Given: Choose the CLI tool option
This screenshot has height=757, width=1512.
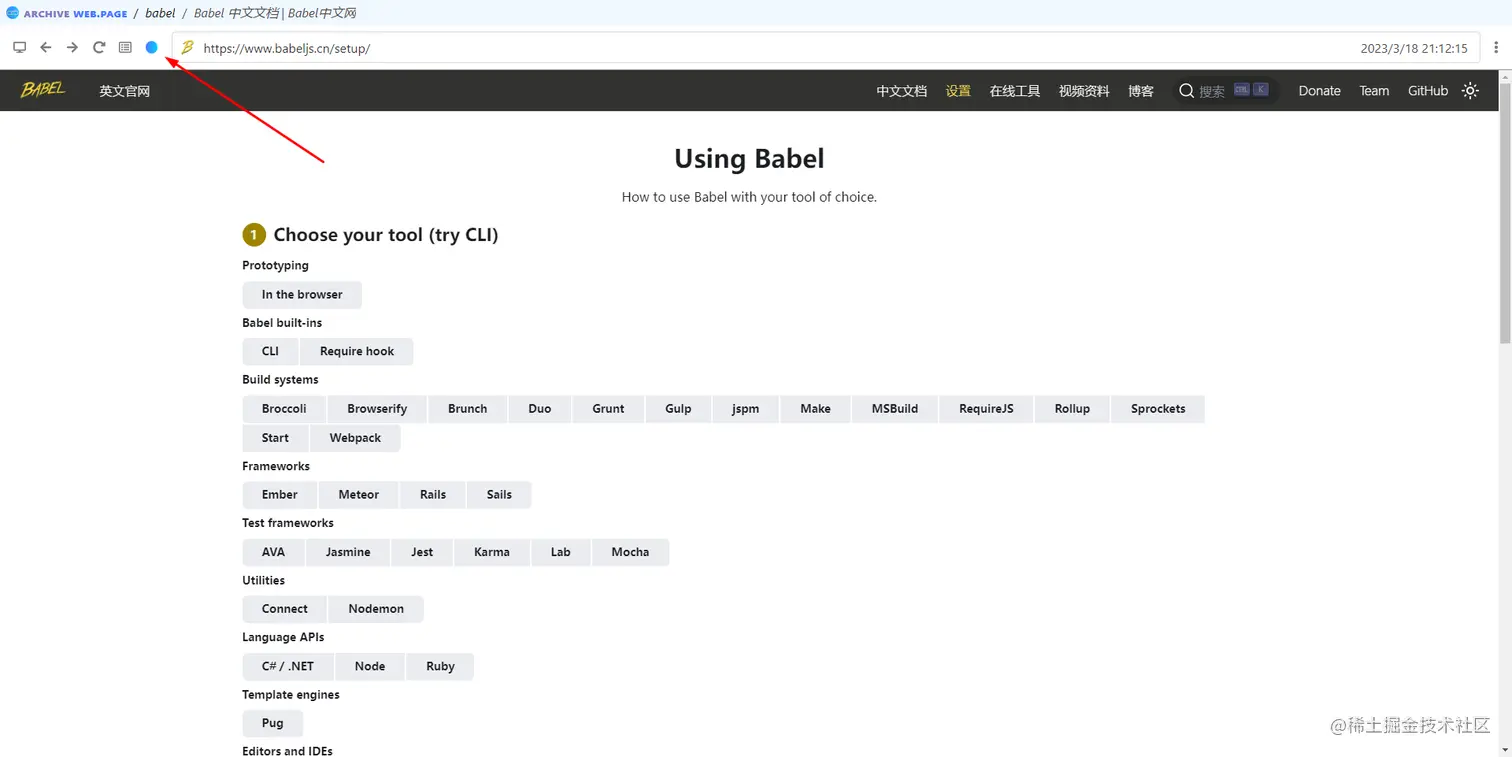Looking at the screenshot, I should pos(270,351).
